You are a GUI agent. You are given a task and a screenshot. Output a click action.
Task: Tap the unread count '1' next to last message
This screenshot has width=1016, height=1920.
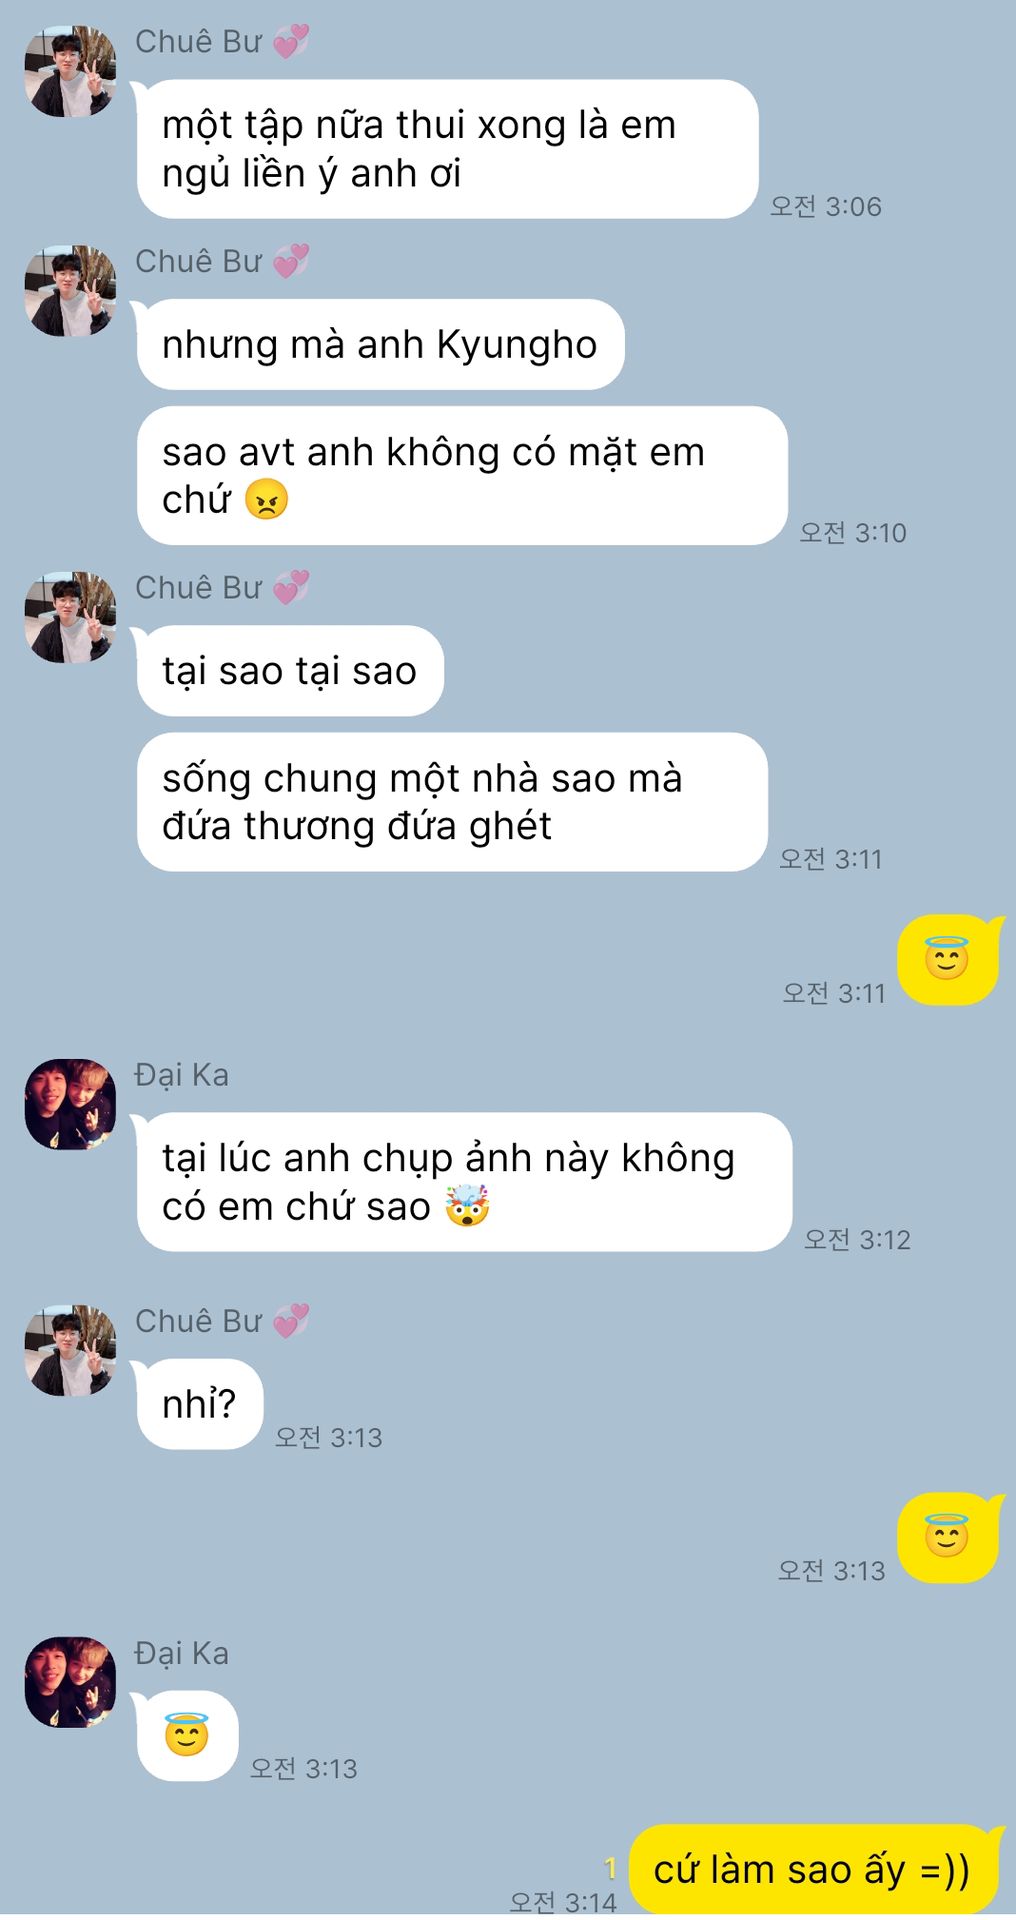click(x=610, y=1867)
